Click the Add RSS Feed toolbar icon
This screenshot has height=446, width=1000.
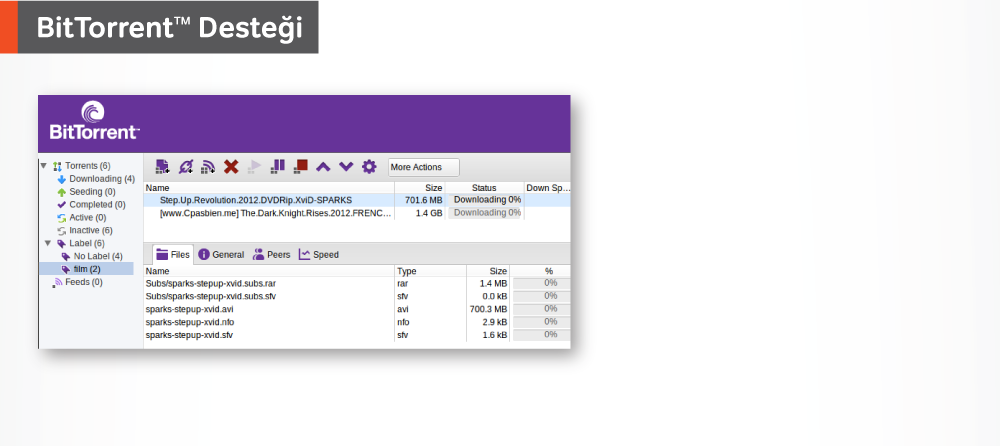coord(208,167)
